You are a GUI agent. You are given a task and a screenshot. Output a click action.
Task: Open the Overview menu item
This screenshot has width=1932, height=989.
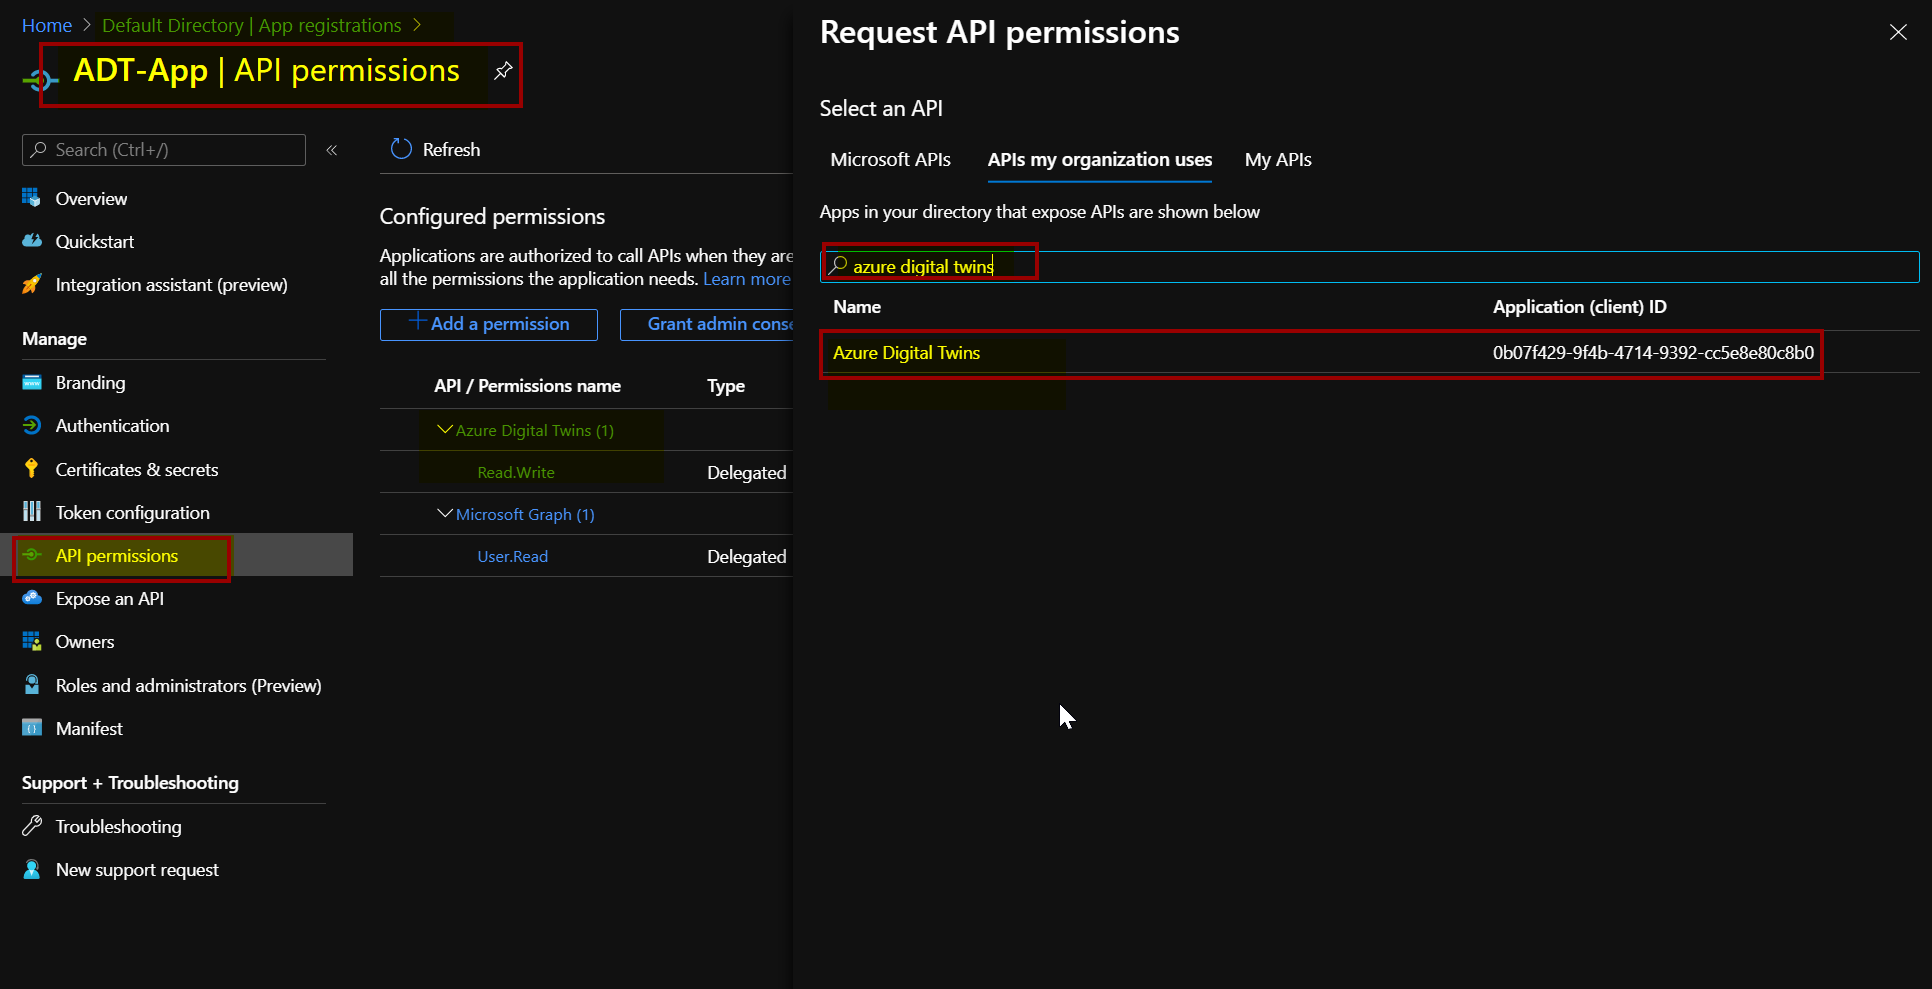(x=91, y=198)
